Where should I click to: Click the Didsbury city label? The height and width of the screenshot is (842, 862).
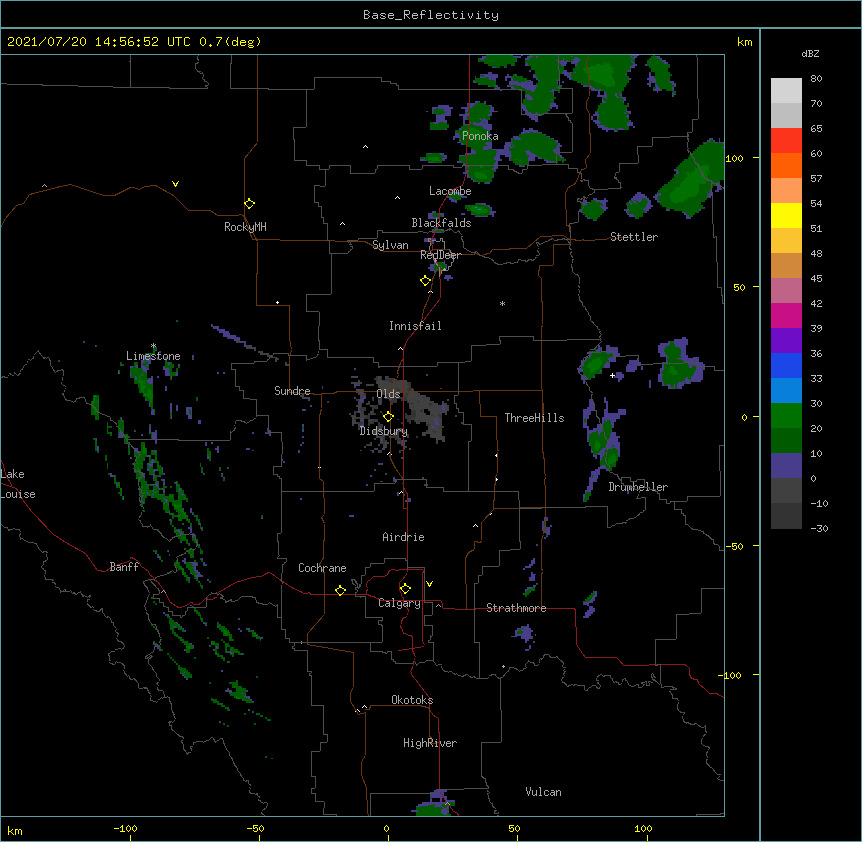[383, 431]
